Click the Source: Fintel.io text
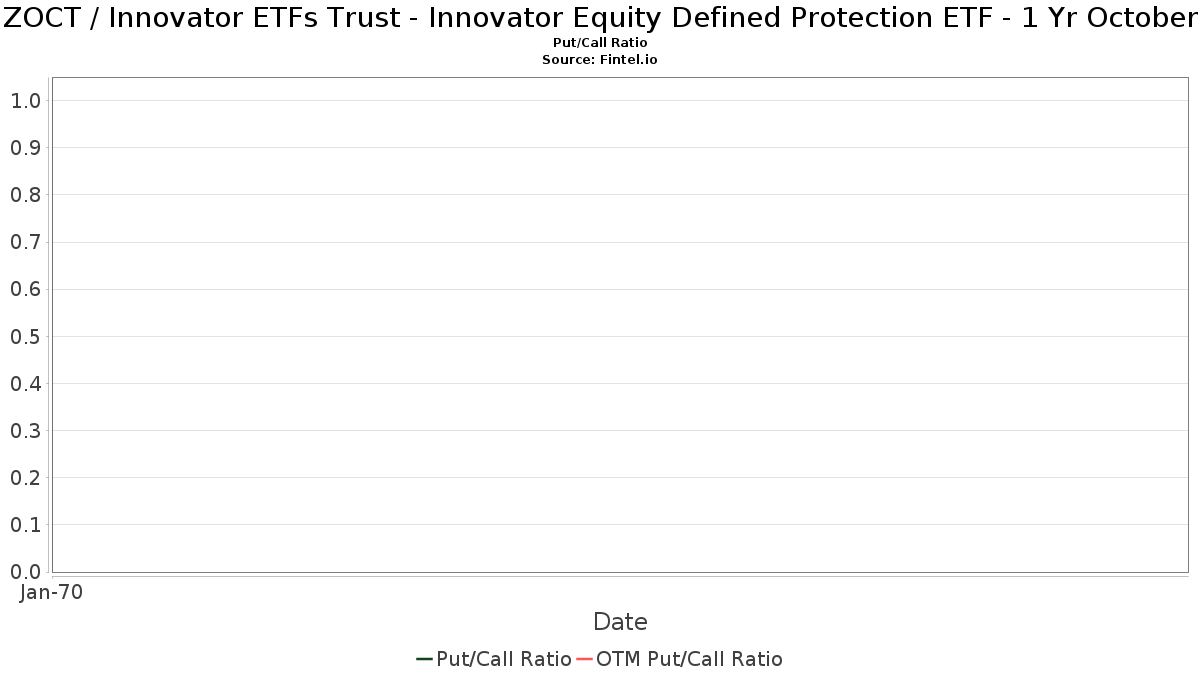 pyautogui.click(x=600, y=60)
